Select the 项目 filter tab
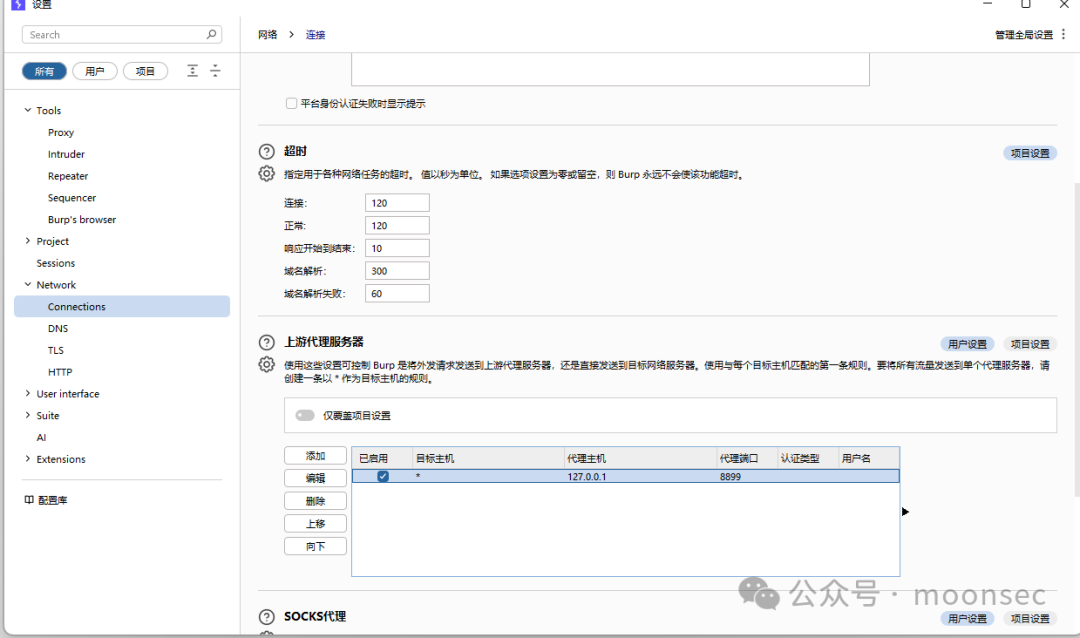Viewport: 1080px width, 638px height. [145, 71]
